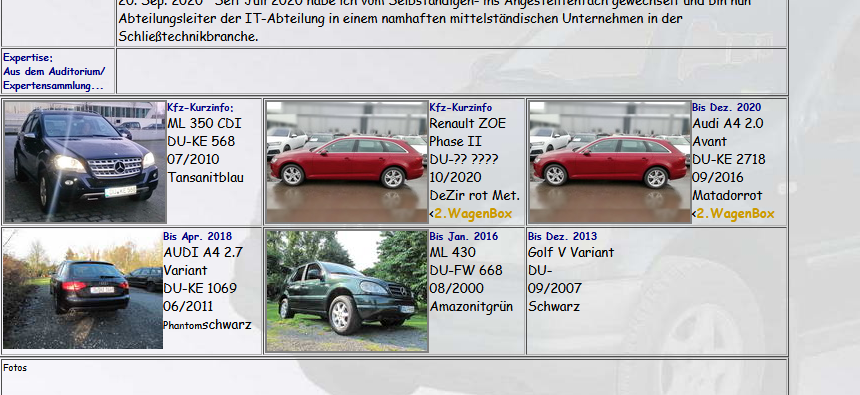Open the red Renault ZOE Phase II photo

[347, 162]
